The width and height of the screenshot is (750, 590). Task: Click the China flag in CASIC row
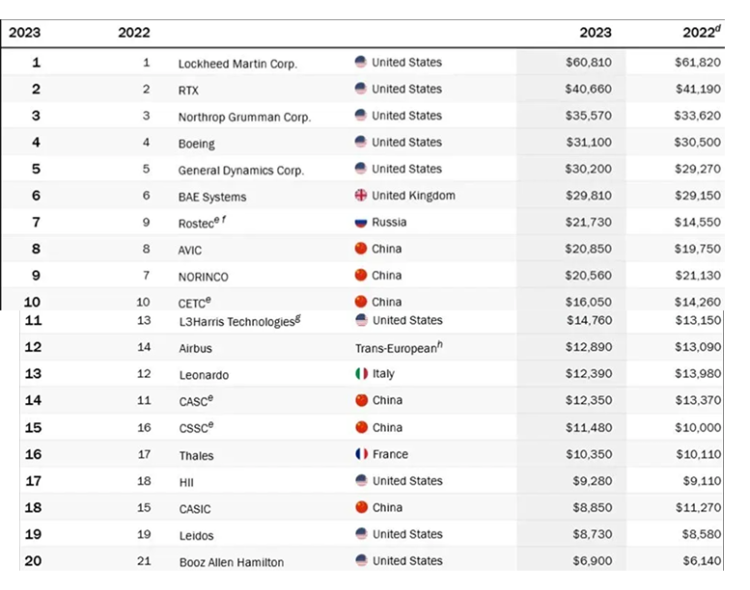(362, 507)
